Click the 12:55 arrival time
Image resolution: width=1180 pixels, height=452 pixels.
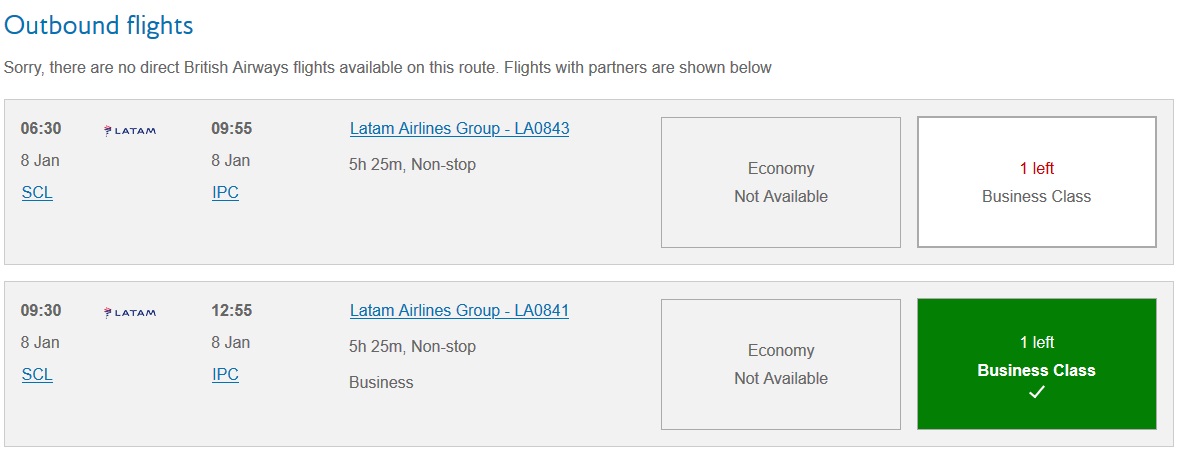click(x=231, y=310)
